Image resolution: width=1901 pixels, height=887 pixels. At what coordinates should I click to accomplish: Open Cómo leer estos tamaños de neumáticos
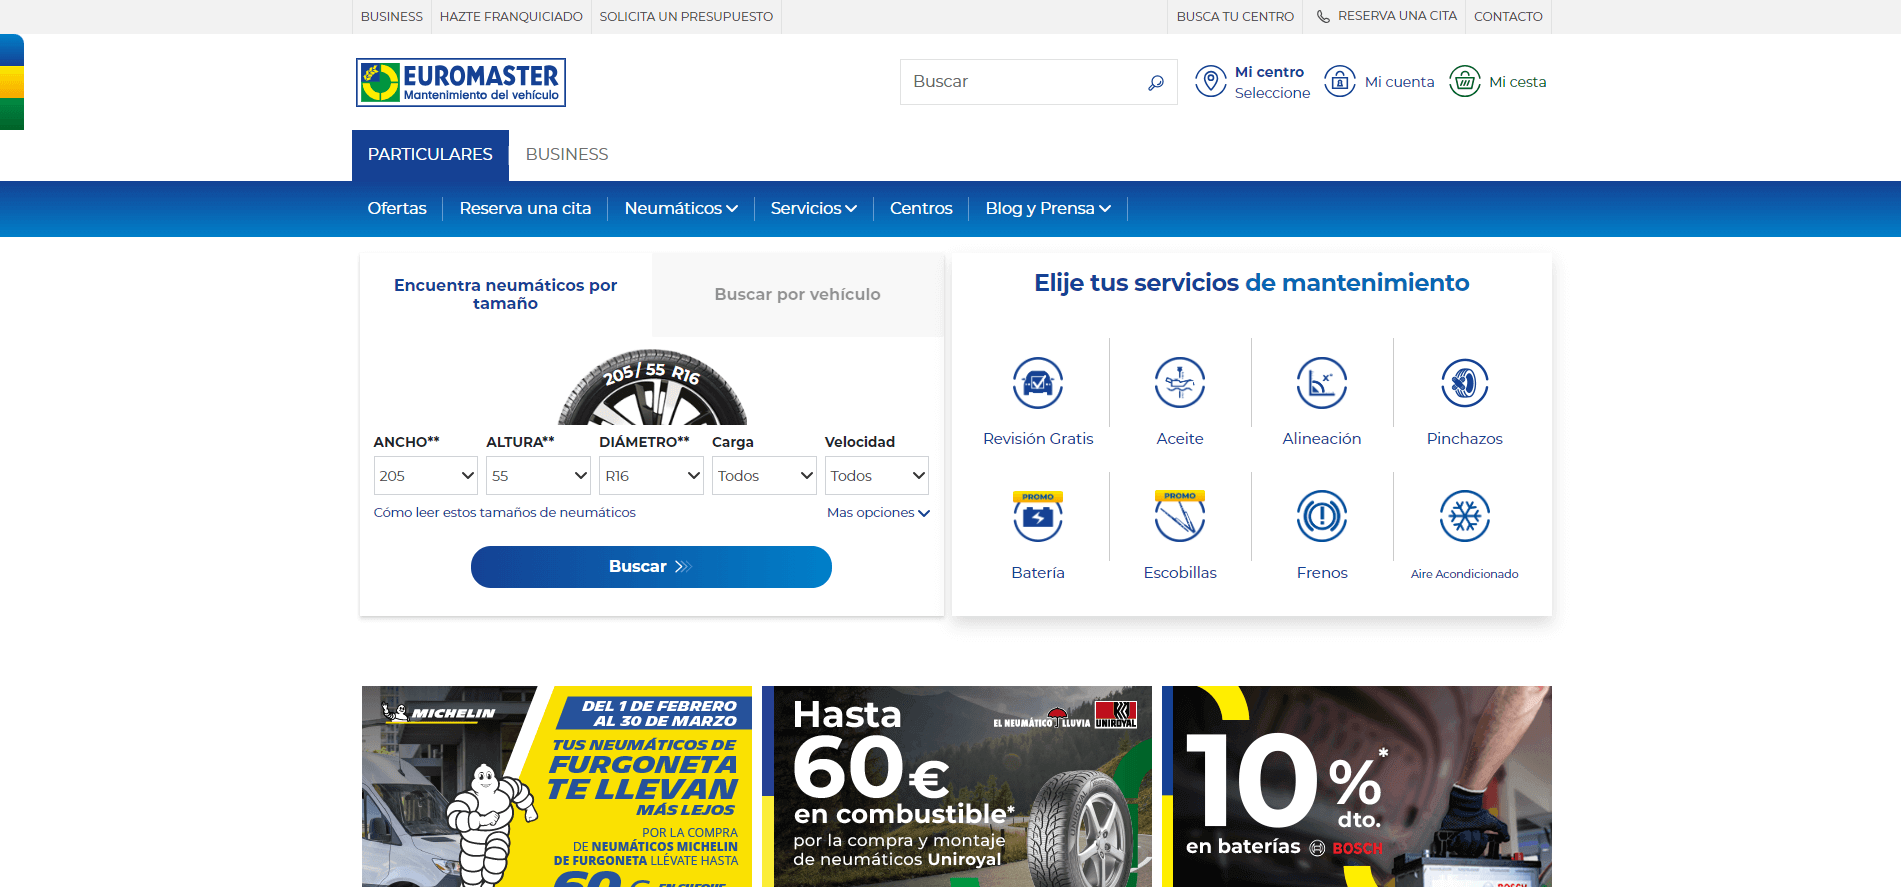point(505,513)
